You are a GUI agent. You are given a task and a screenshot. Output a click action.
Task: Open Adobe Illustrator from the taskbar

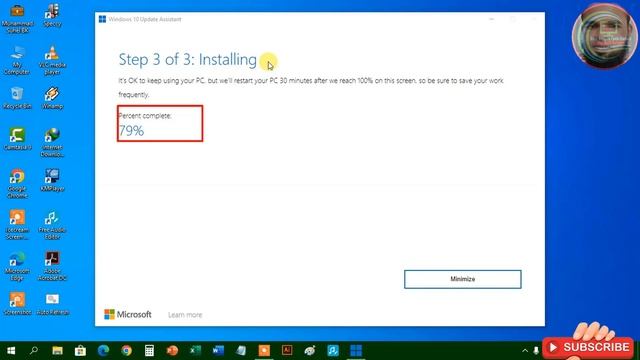pos(287,351)
